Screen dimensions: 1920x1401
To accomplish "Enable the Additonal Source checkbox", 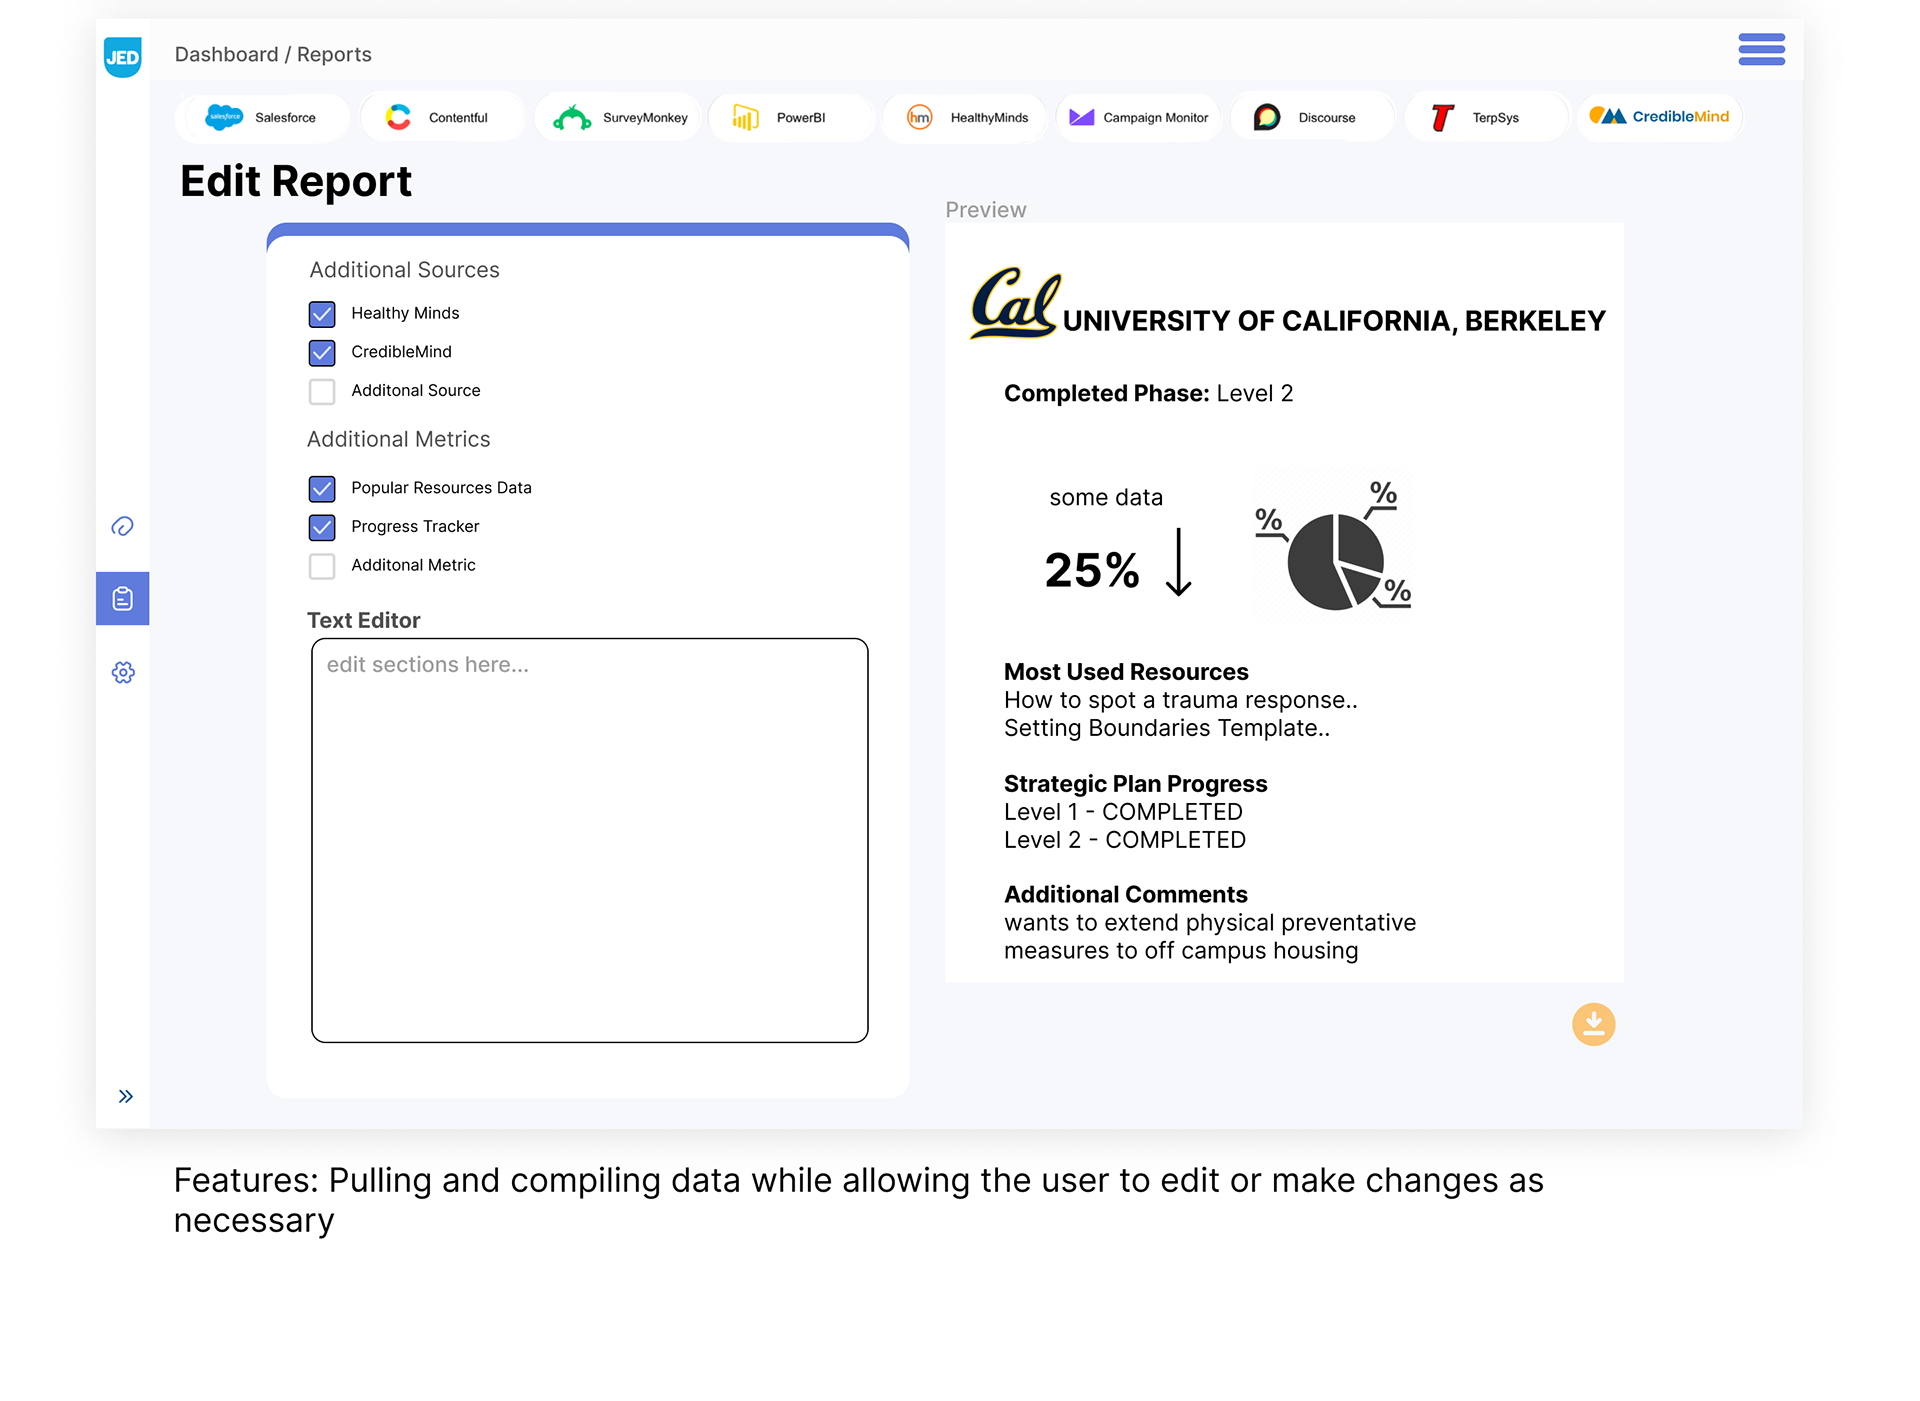I will coord(322,391).
